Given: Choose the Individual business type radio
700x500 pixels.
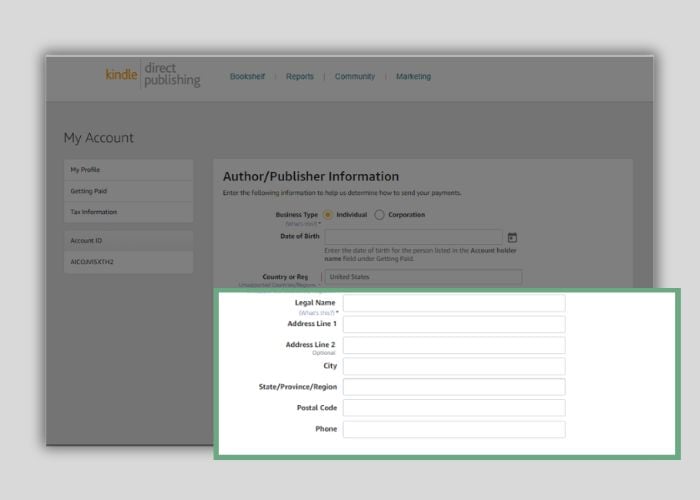Looking at the screenshot, I should tap(328, 215).
